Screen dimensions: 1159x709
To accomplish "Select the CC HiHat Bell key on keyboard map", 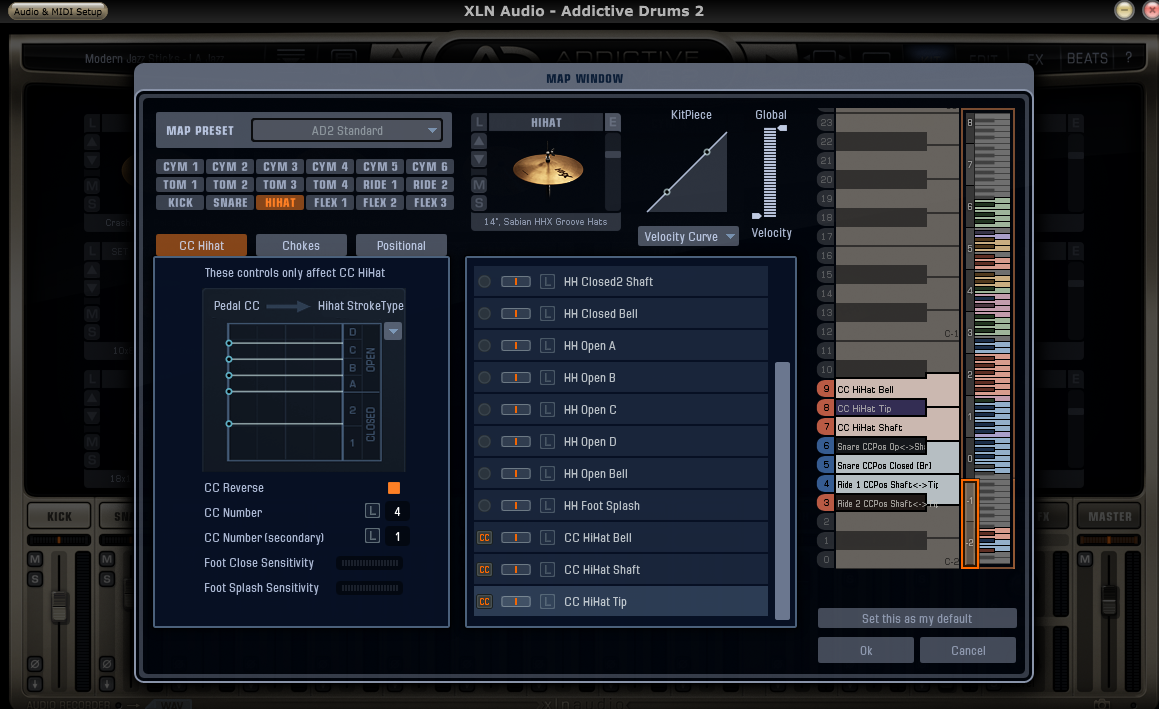I will tap(896, 390).
